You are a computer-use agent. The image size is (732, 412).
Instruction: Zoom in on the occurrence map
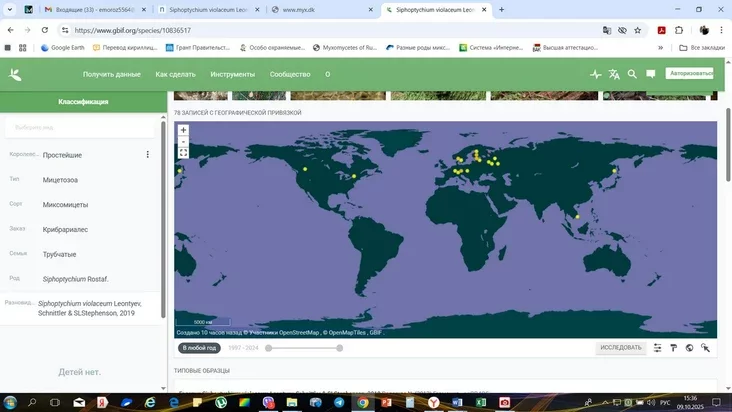click(x=183, y=130)
